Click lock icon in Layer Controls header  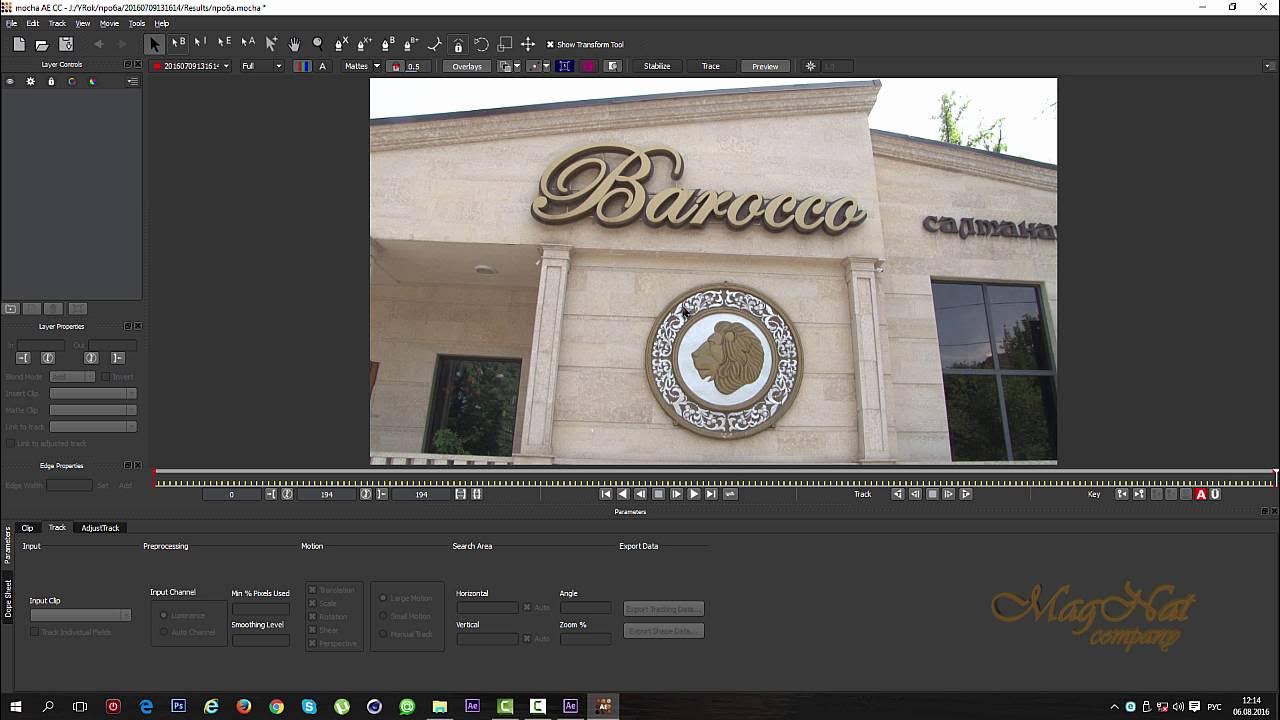tap(51, 81)
